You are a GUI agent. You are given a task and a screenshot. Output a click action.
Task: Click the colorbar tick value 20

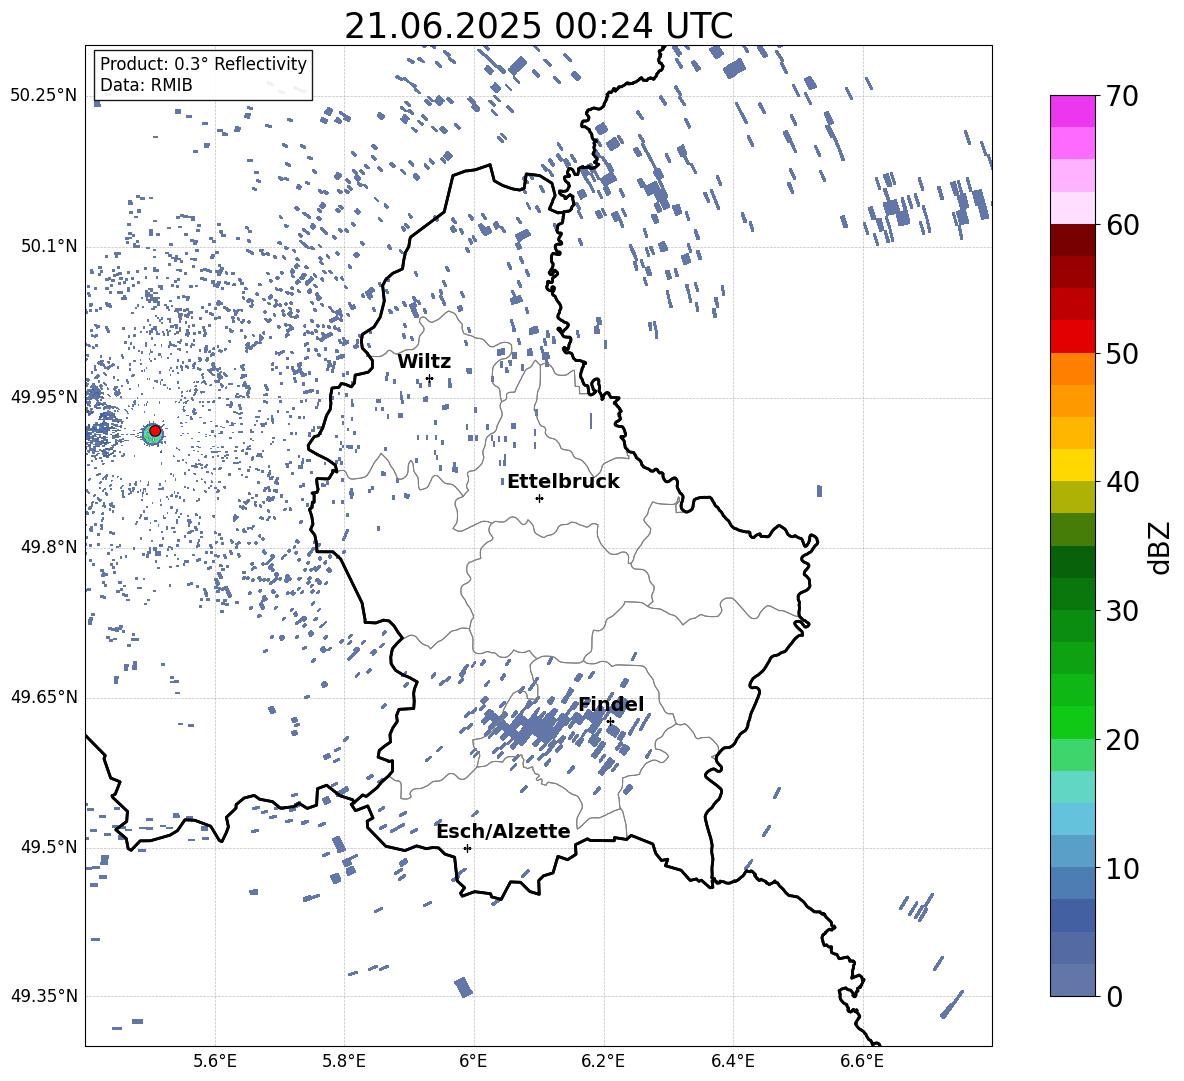point(1122,739)
